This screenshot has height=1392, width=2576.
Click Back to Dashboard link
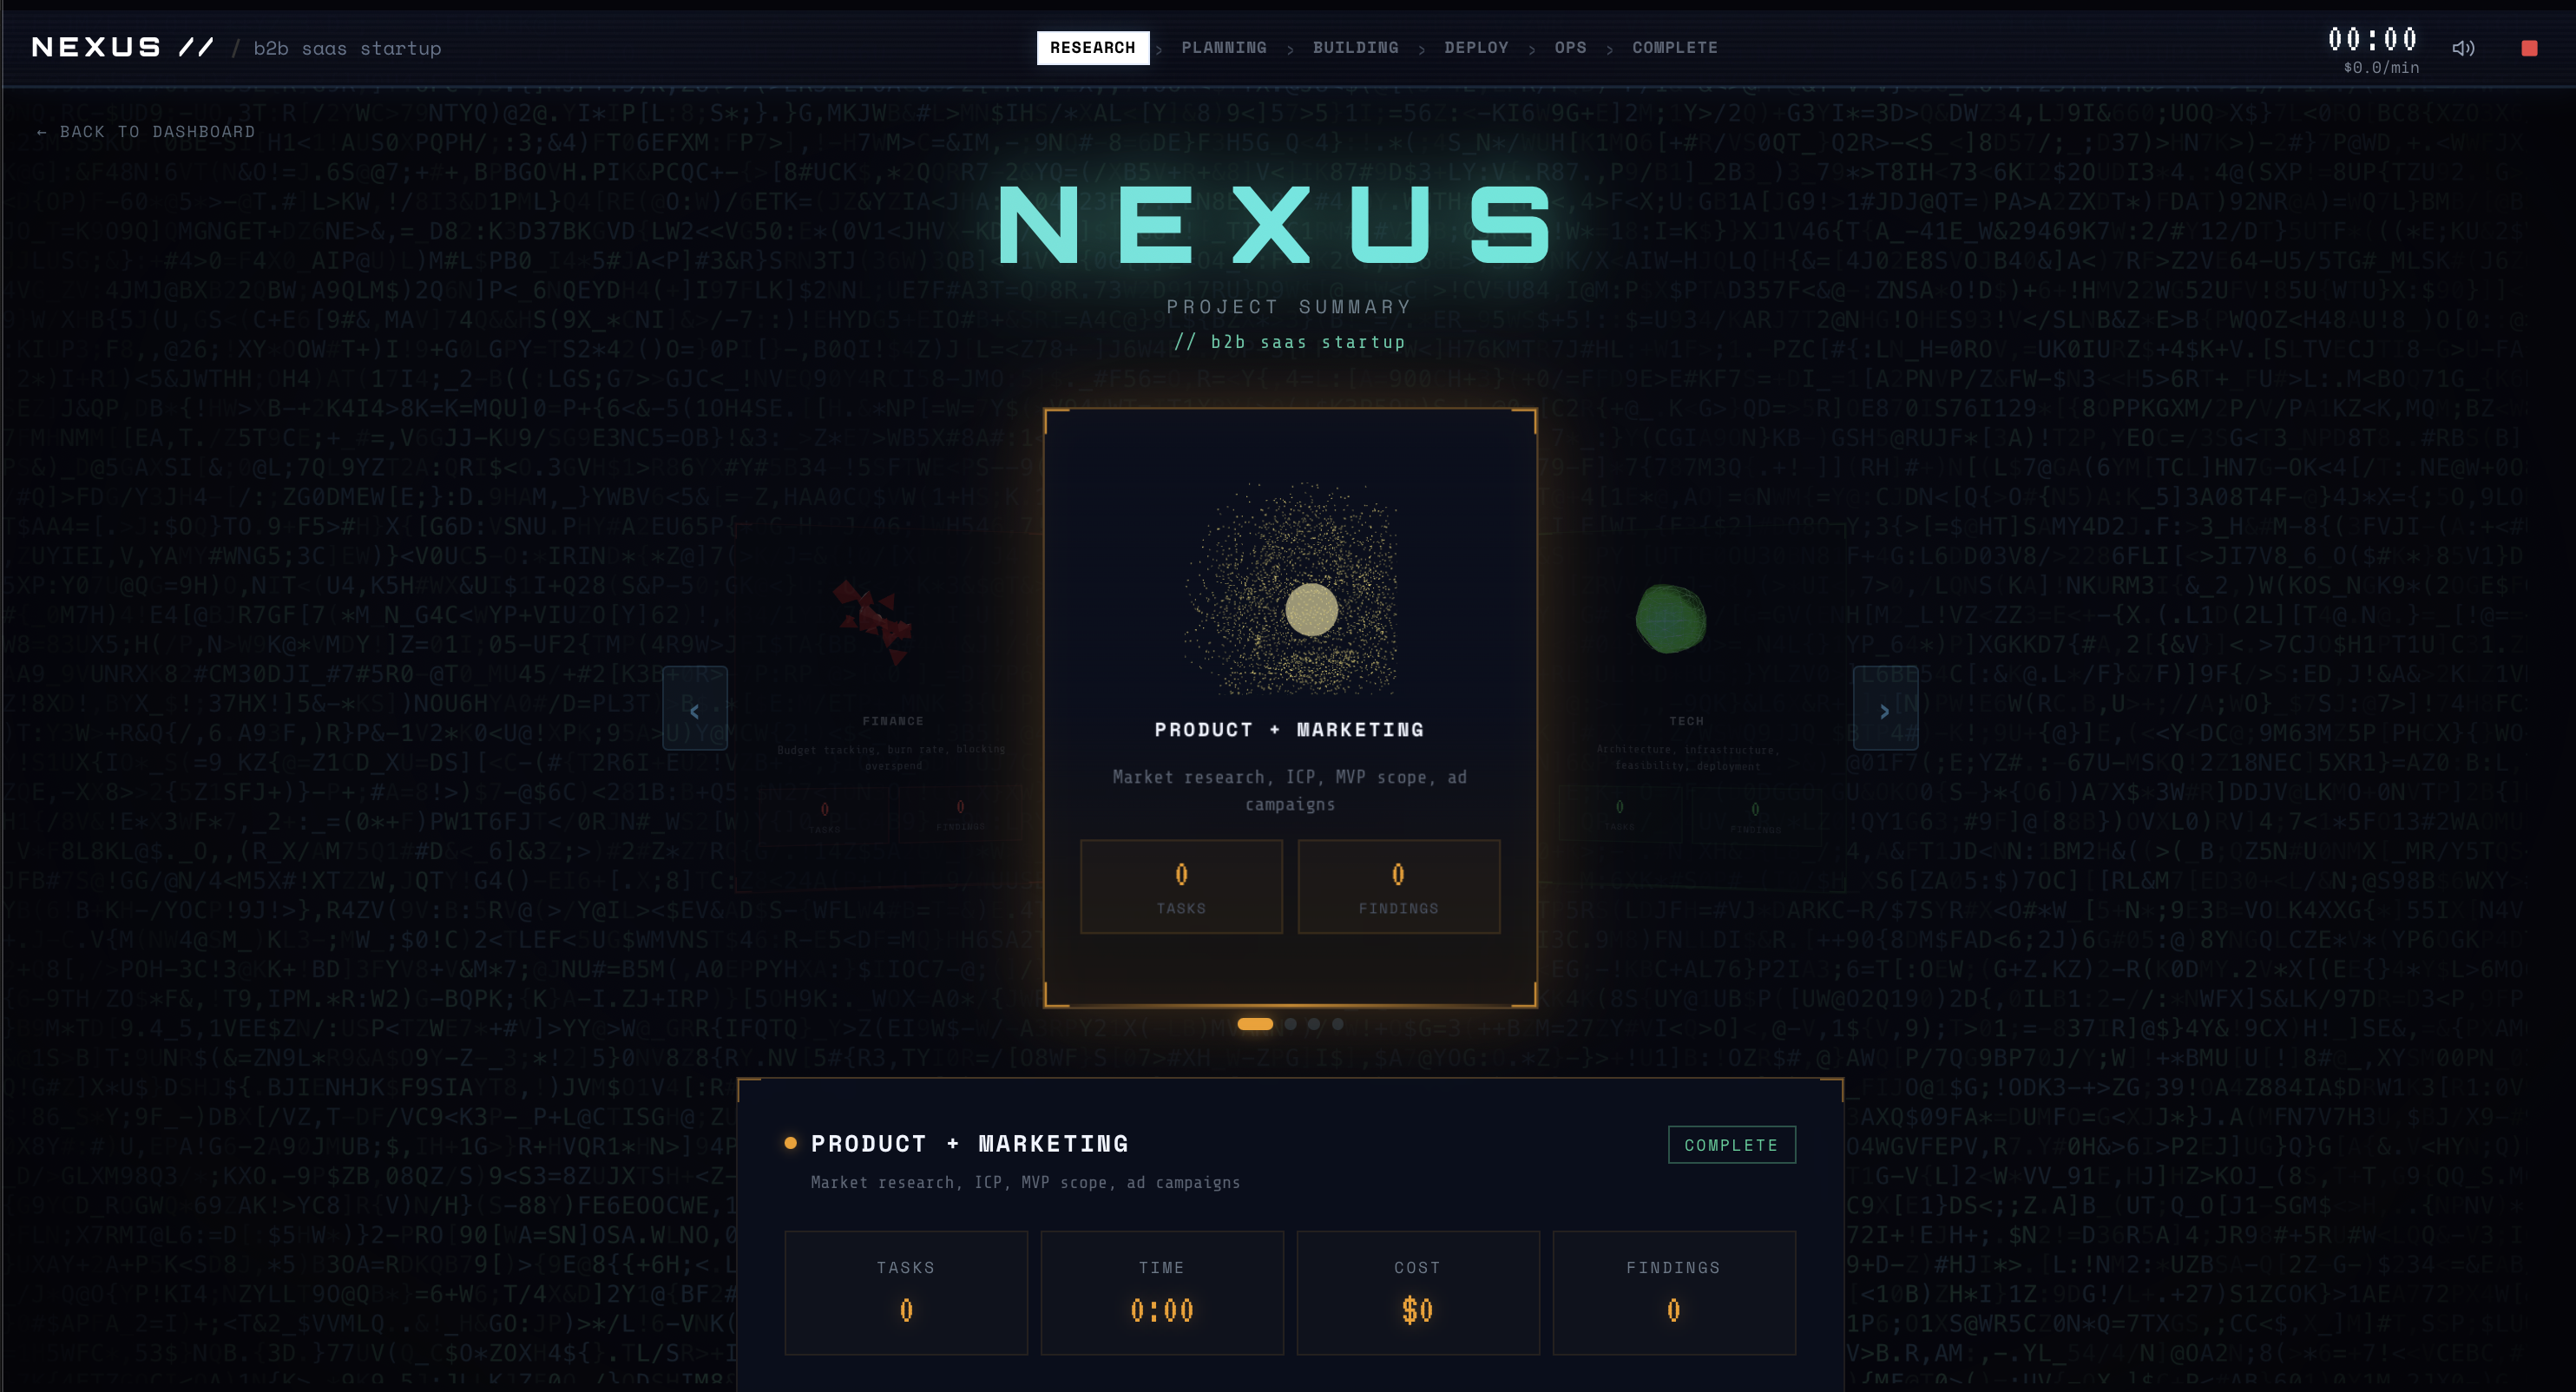click(146, 132)
